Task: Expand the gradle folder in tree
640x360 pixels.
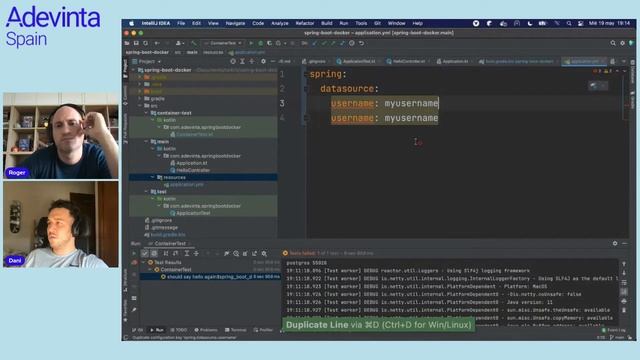Action: tap(140, 99)
